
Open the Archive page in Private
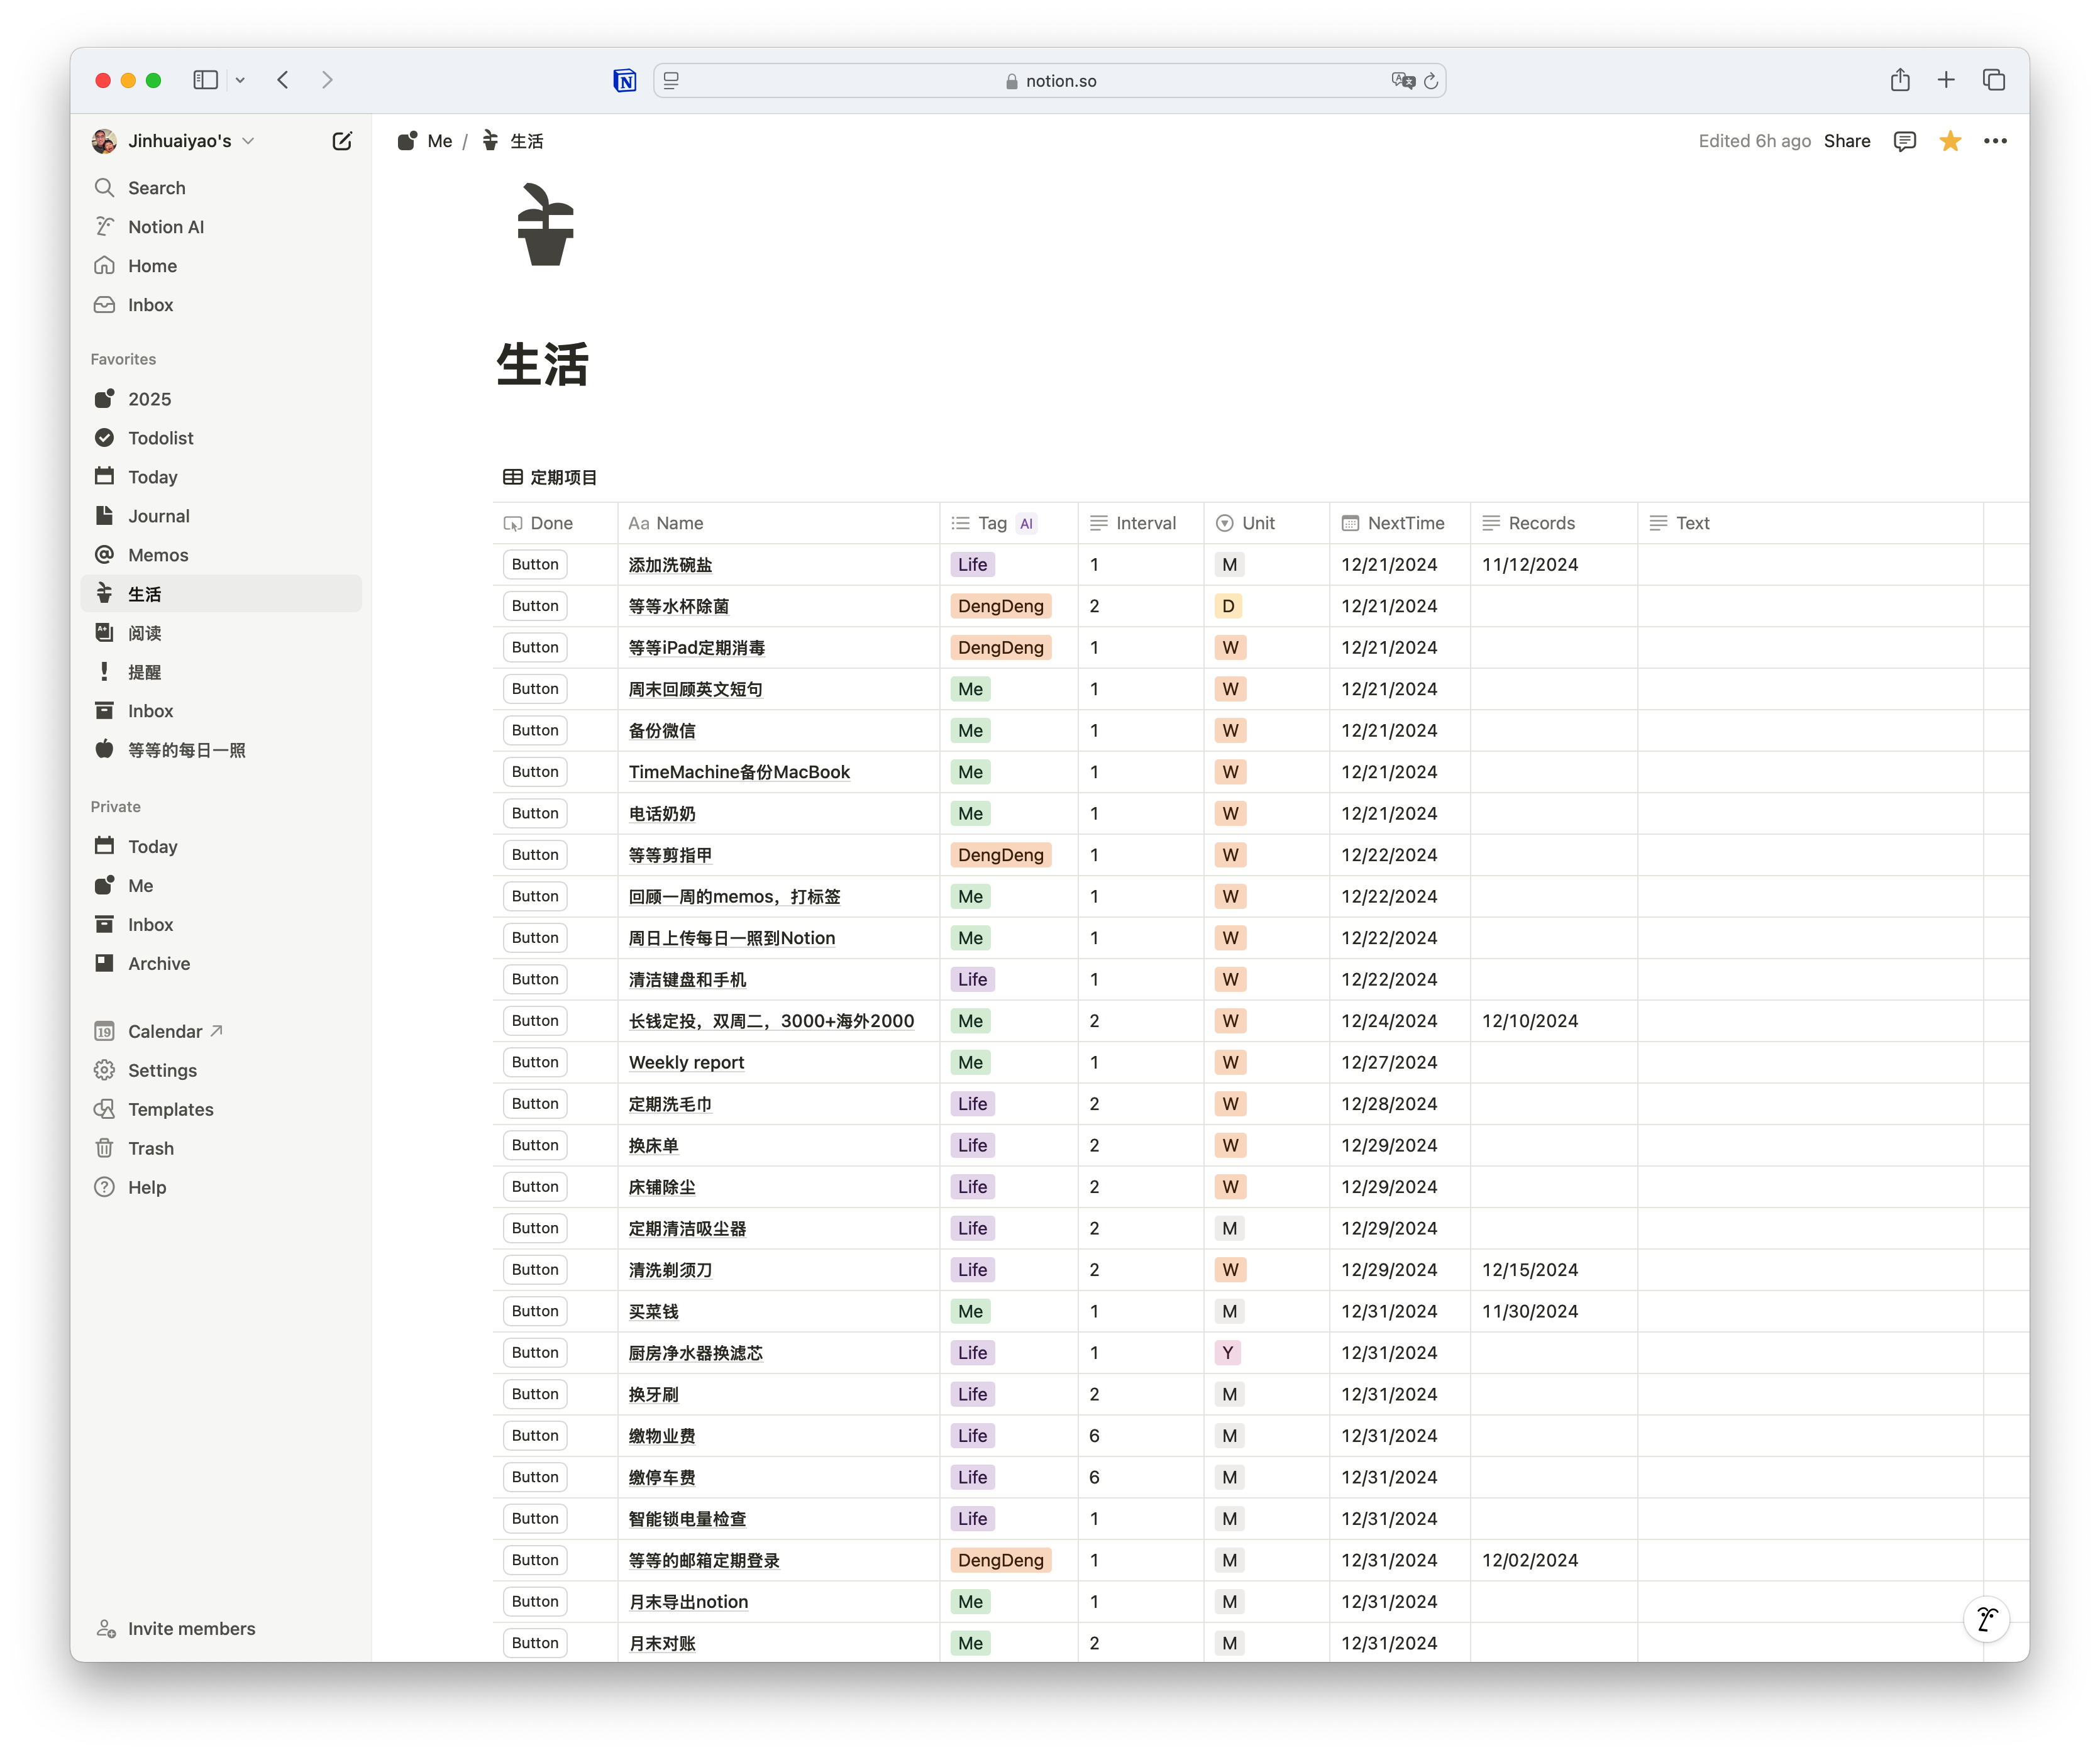220,964
